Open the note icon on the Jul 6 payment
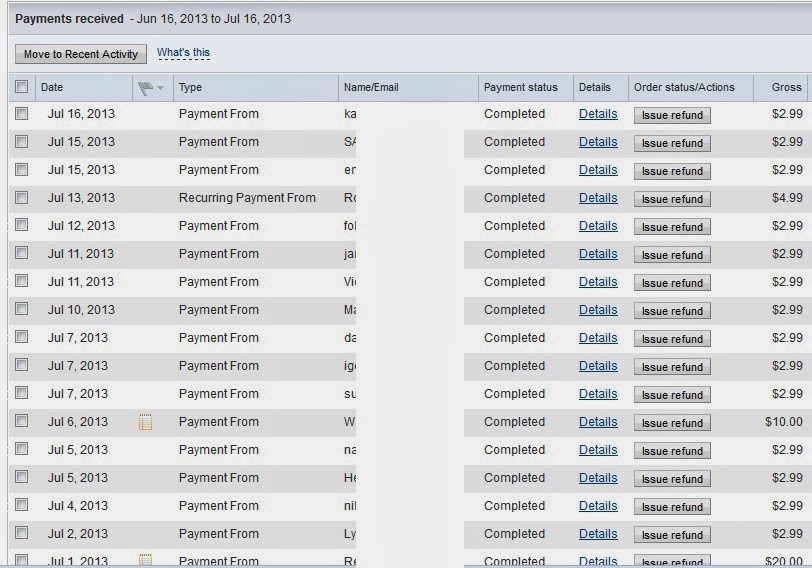The height and width of the screenshot is (568, 812). pos(145,422)
